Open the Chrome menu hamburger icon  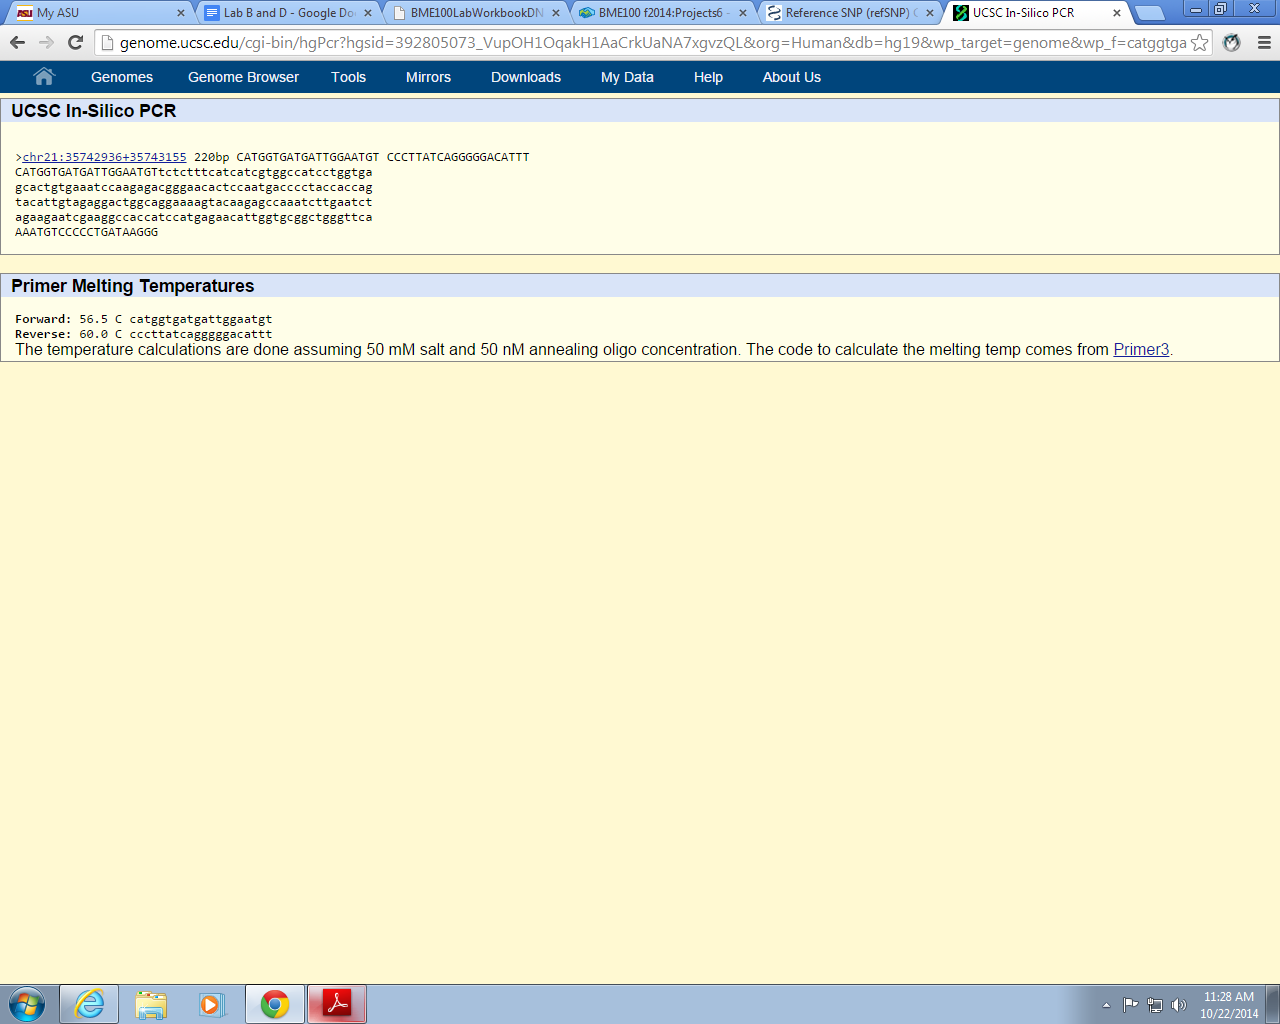pyautogui.click(x=1264, y=43)
